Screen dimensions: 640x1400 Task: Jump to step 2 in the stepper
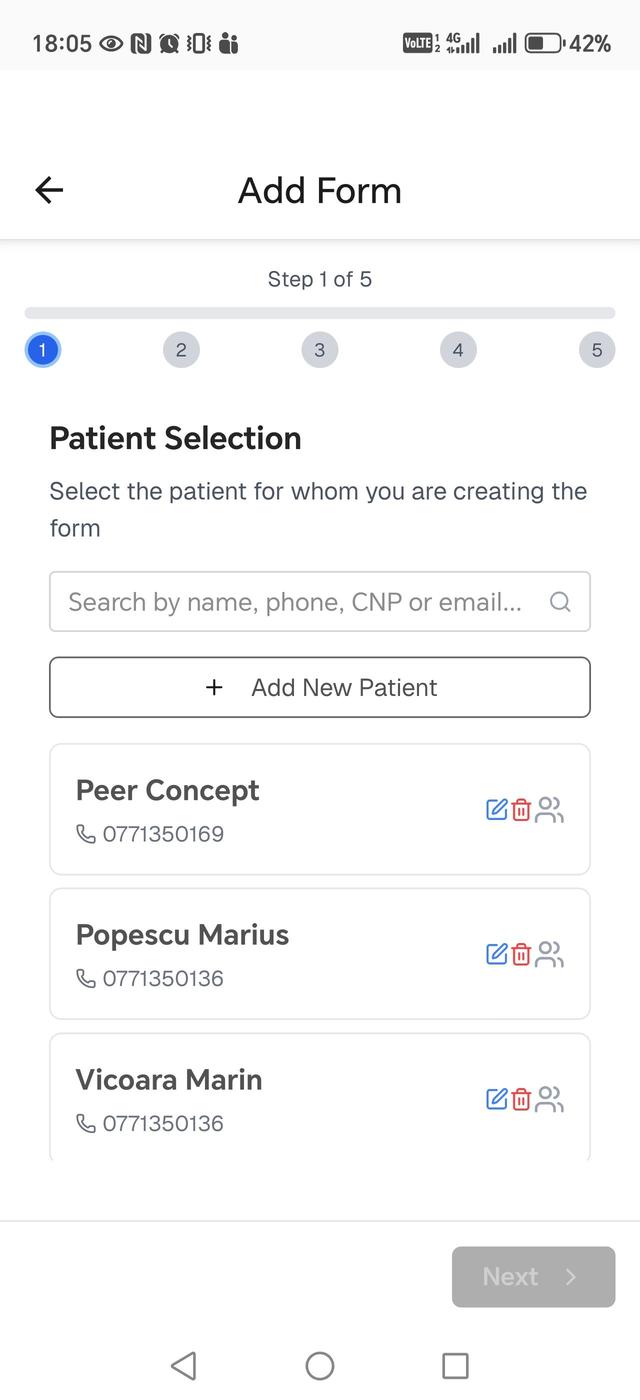(181, 350)
